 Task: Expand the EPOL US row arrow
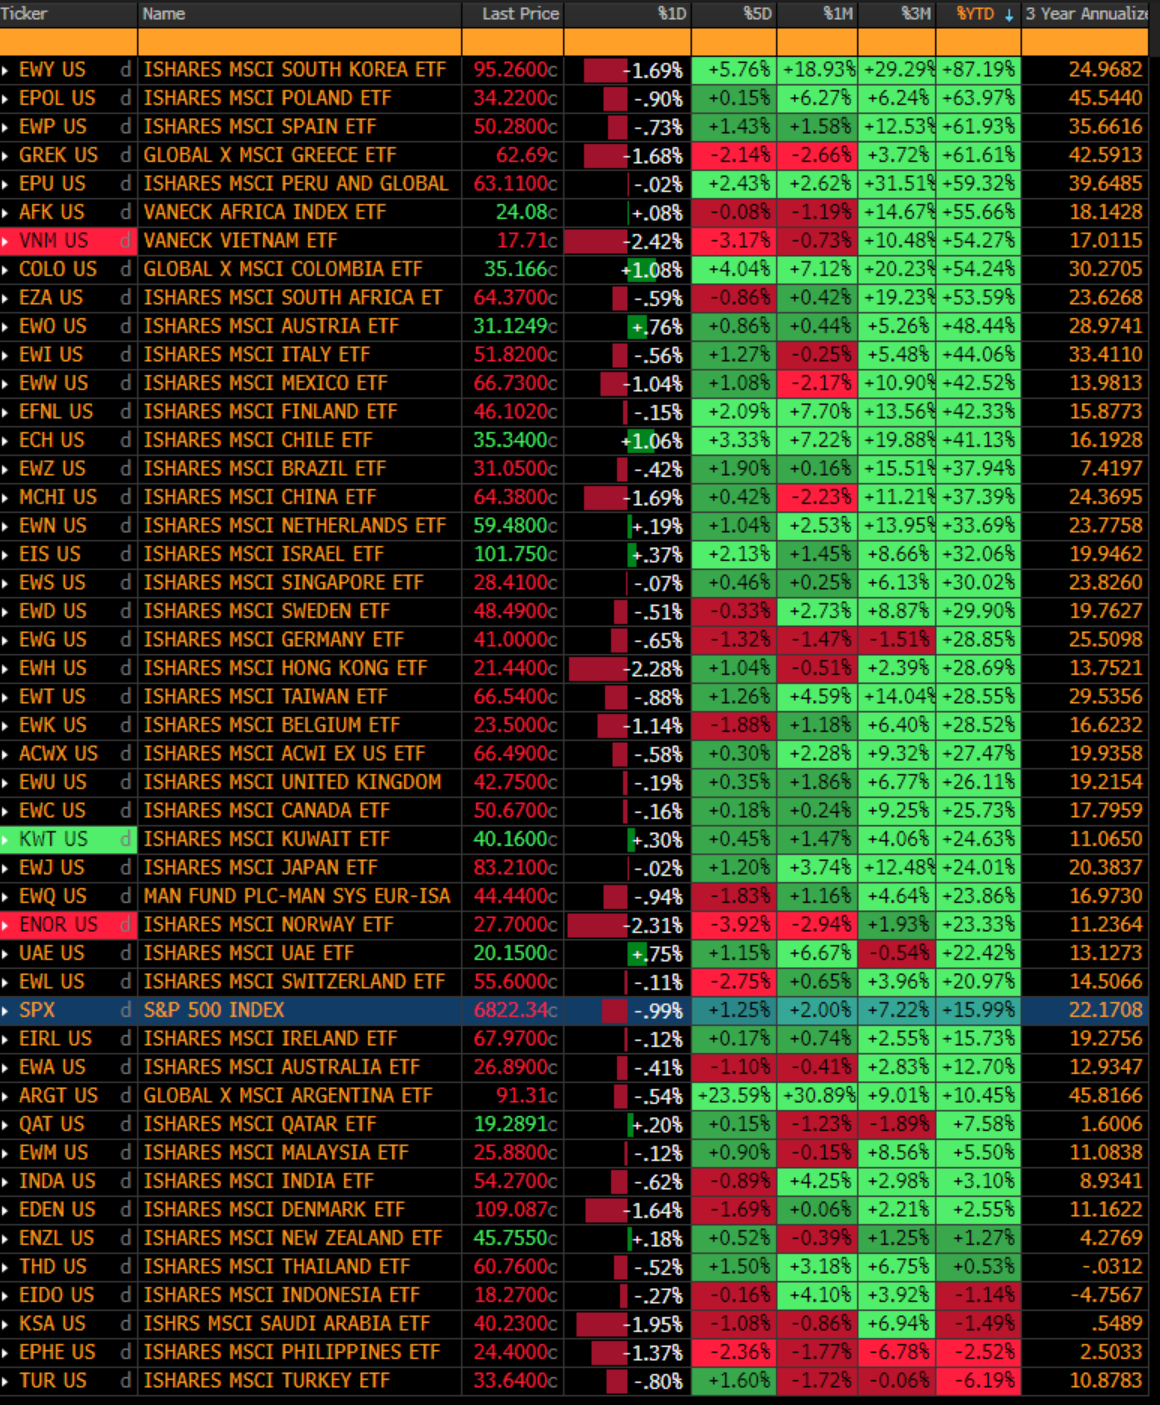pyautogui.click(x=5, y=98)
